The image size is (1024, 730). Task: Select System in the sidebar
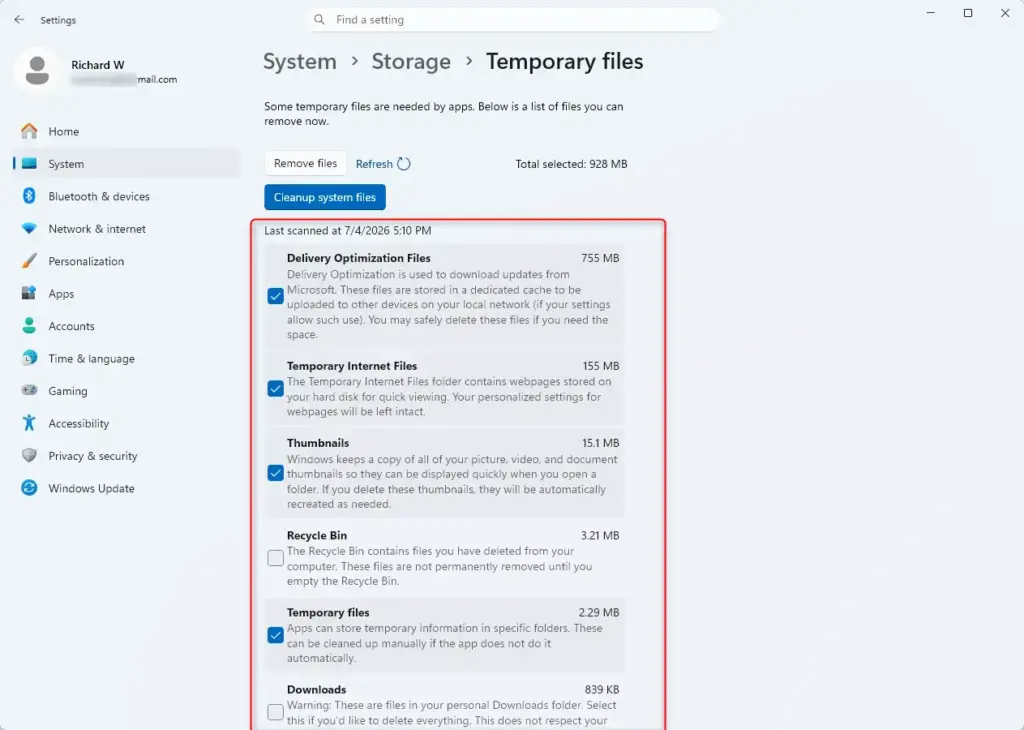(126, 164)
